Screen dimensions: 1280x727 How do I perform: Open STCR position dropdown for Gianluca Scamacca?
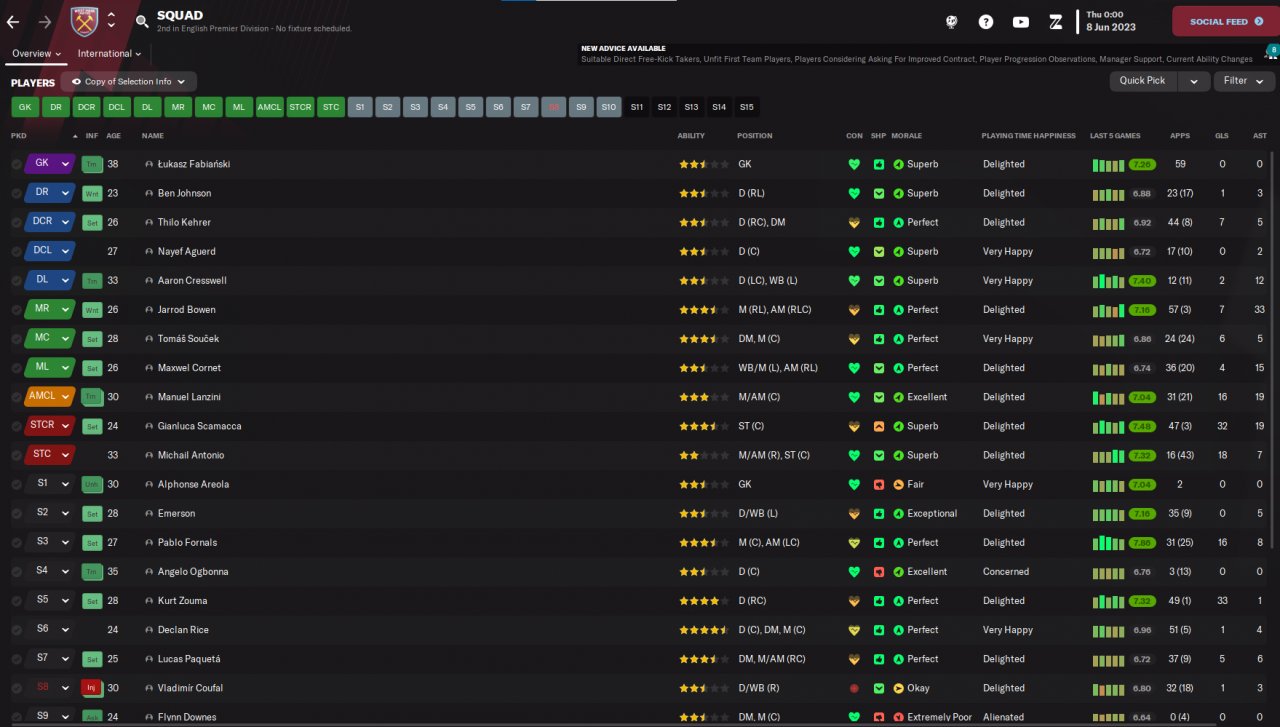pos(51,426)
